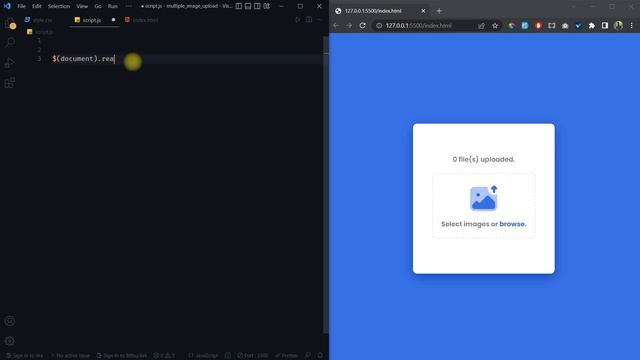Open the Search view in the activity bar
Screen dimensions: 640x360
click(x=10, y=42)
